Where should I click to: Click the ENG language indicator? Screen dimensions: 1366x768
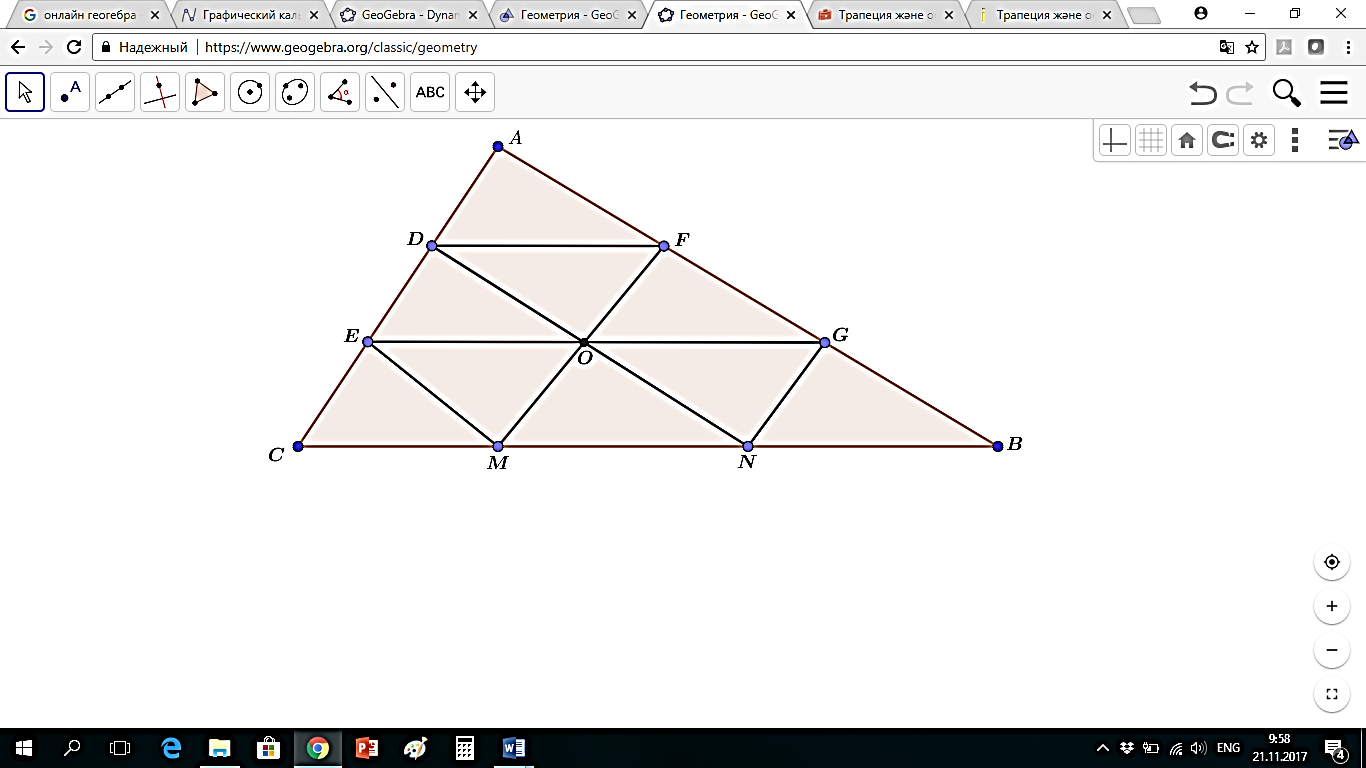(1228, 748)
